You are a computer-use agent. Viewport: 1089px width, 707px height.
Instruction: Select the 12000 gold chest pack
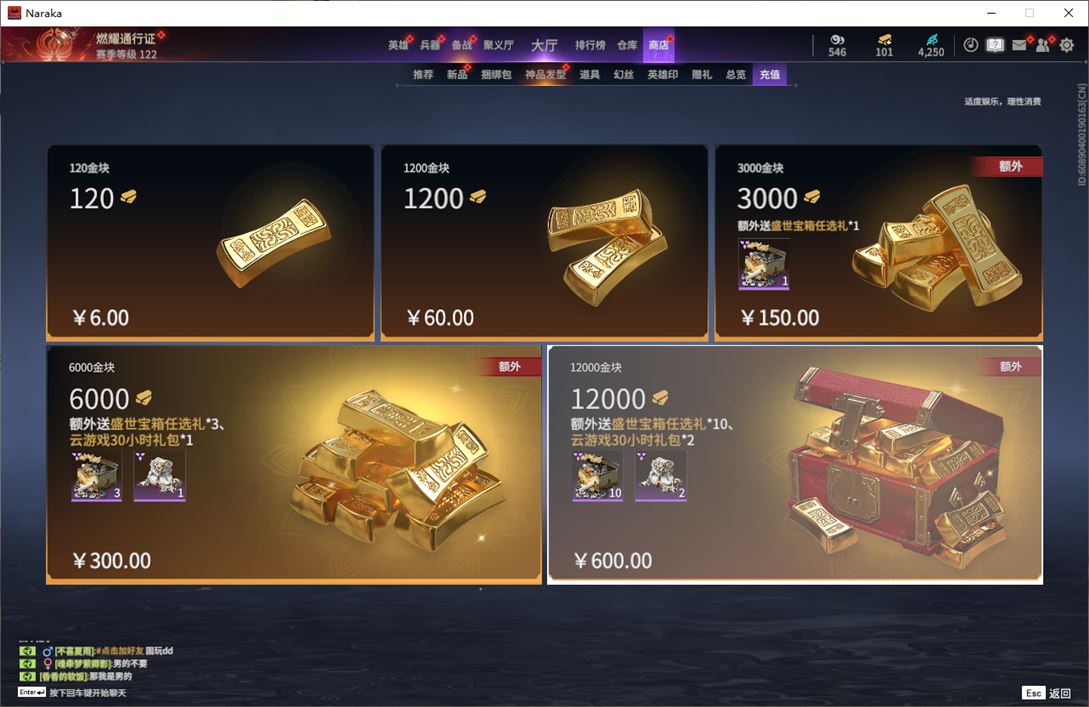795,465
